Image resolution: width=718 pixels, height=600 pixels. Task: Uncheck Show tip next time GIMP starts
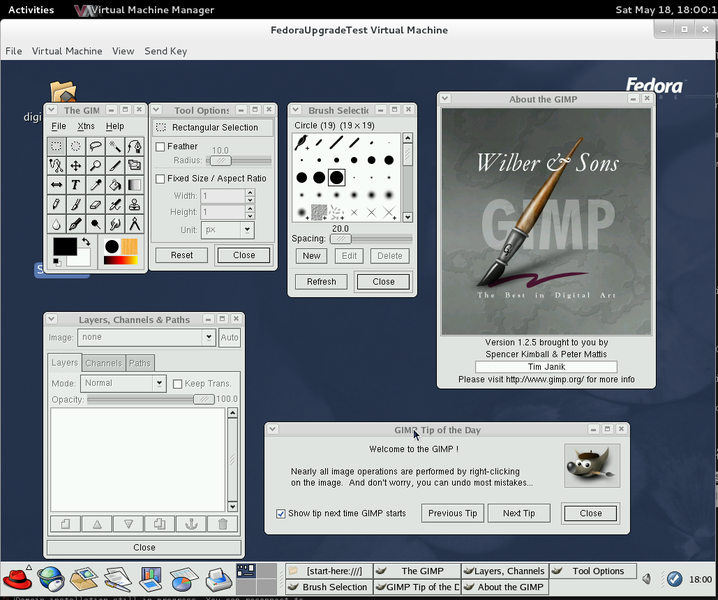(281, 513)
